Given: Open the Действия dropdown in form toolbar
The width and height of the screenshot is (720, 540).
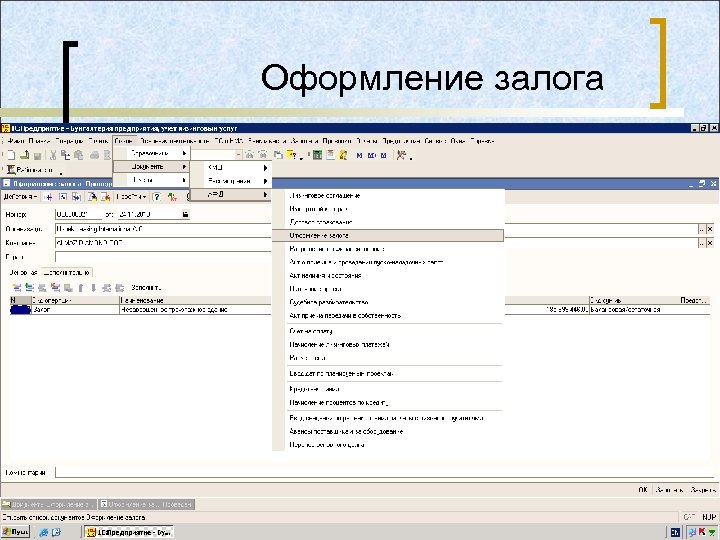Looking at the screenshot, I should (20, 197).
